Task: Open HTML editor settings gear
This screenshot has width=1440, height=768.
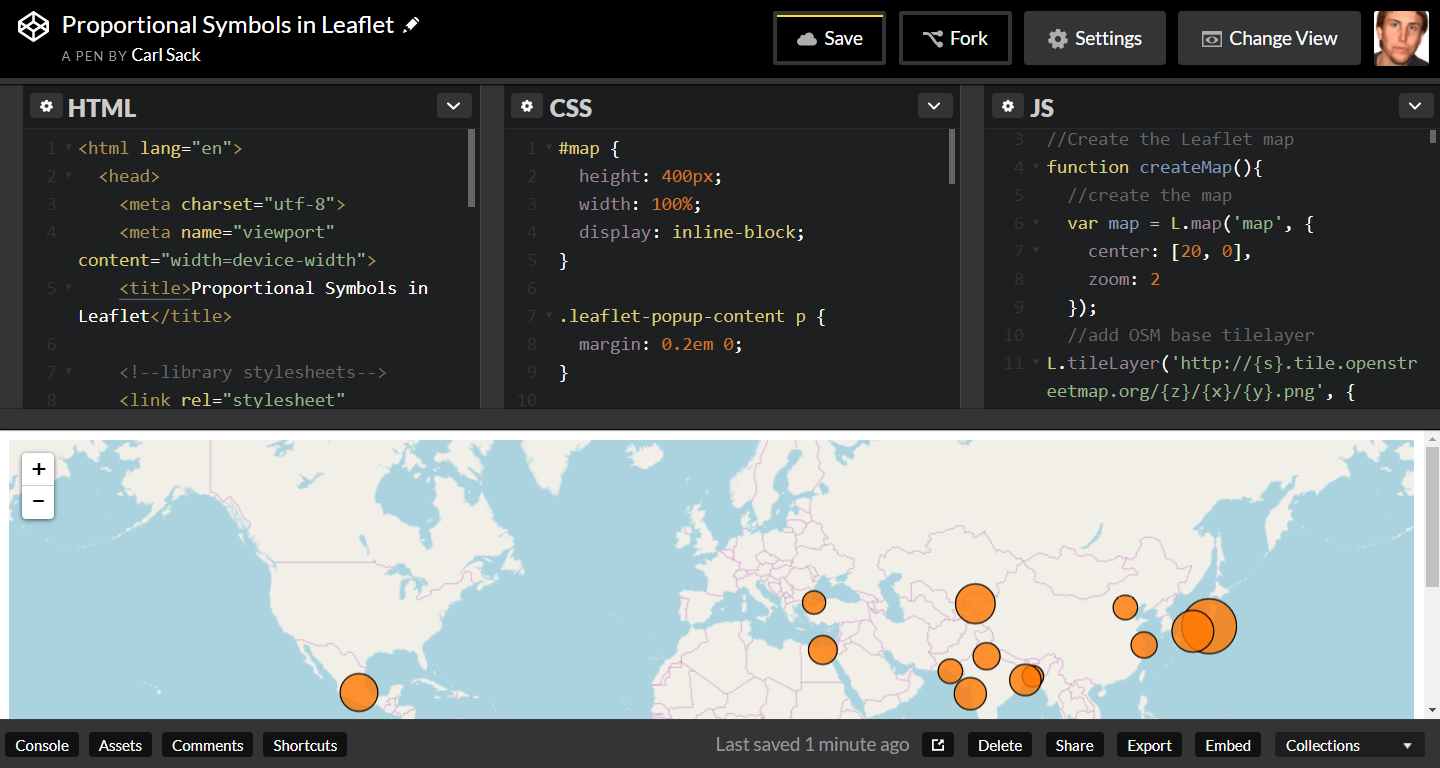Action: [x=46, y=106]
